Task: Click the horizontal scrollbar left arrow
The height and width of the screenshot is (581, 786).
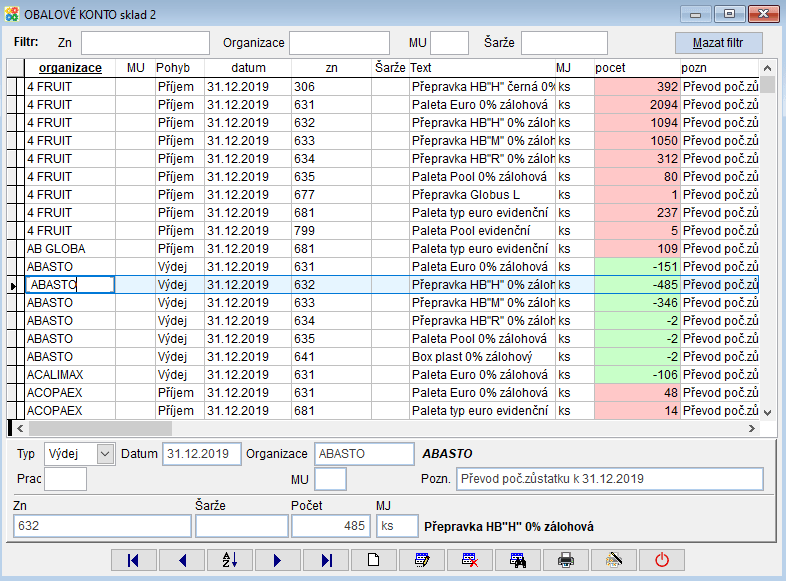Action: (20, 429)
